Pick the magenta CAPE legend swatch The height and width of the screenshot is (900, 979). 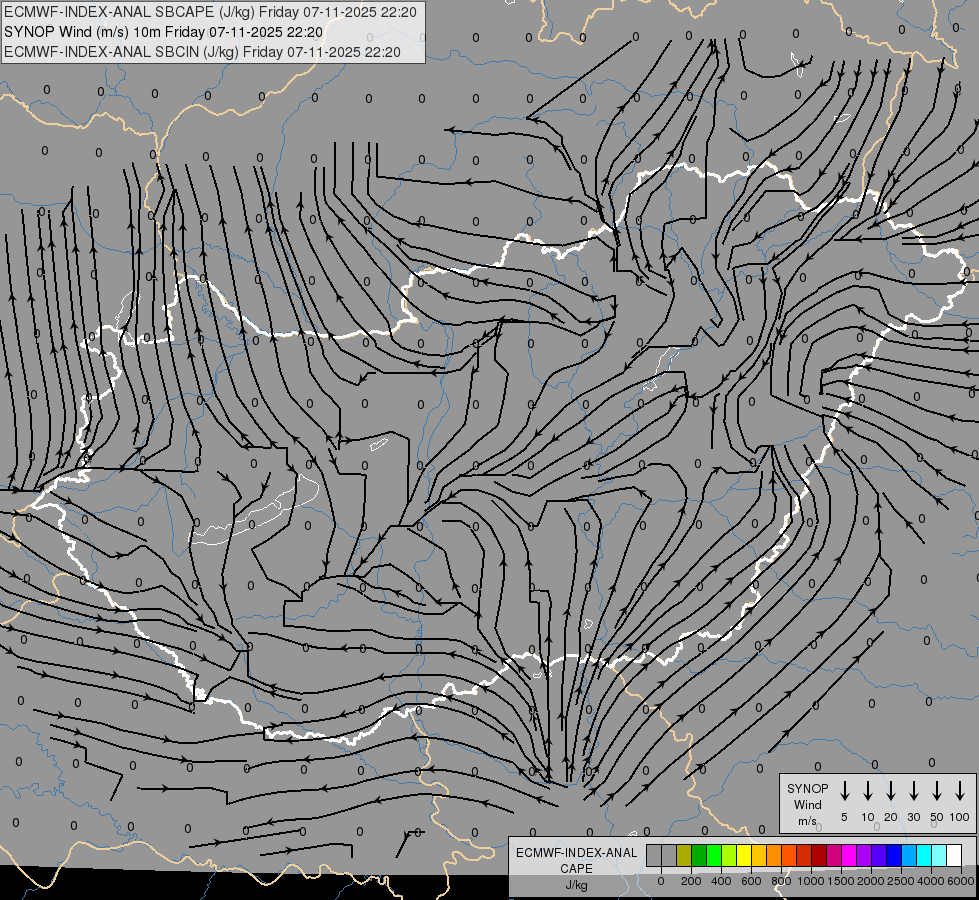click(x=849, y=855)
